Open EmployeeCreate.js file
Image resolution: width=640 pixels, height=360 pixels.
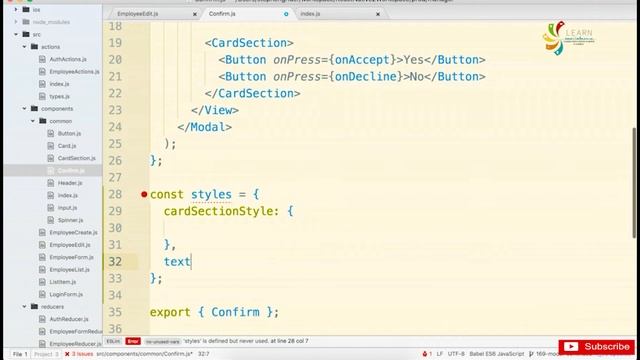point(73,232)
